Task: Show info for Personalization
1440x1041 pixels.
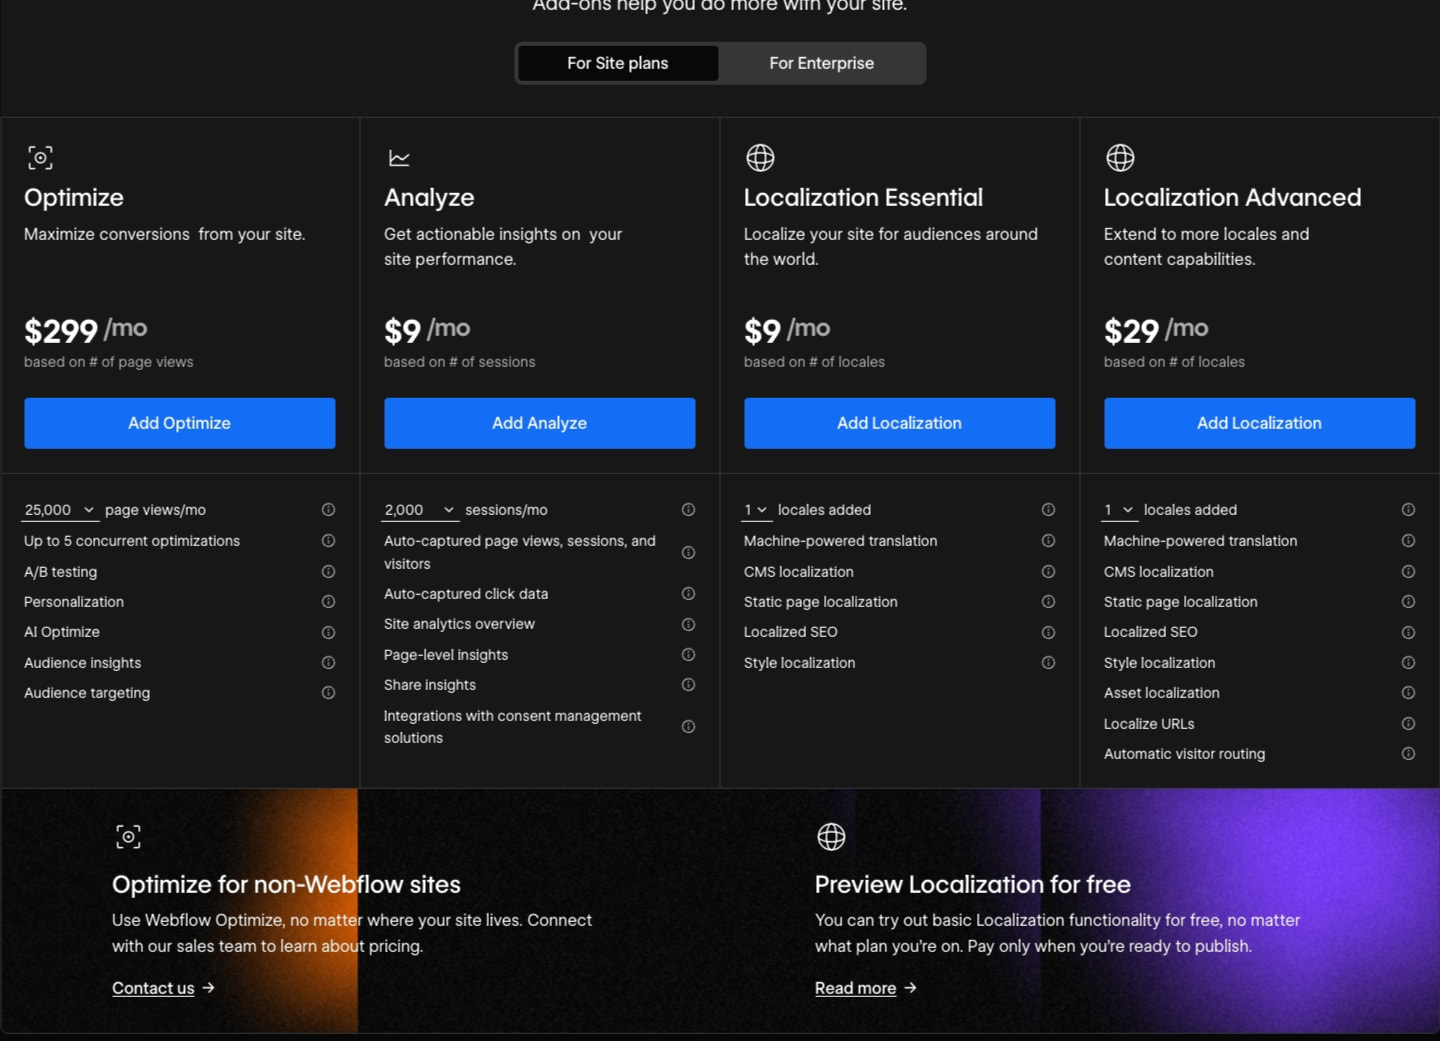Action: (x=328, y=602)
